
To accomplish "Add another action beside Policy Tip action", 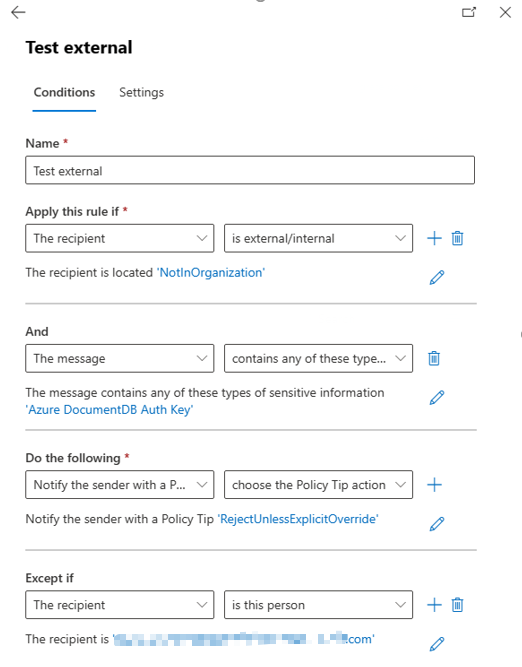I will tap(434, 485).
